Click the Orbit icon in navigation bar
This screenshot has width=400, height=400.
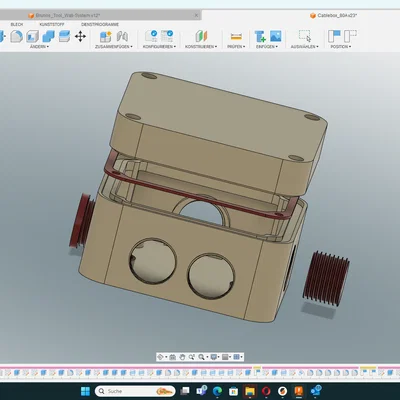tap(160, 357)
